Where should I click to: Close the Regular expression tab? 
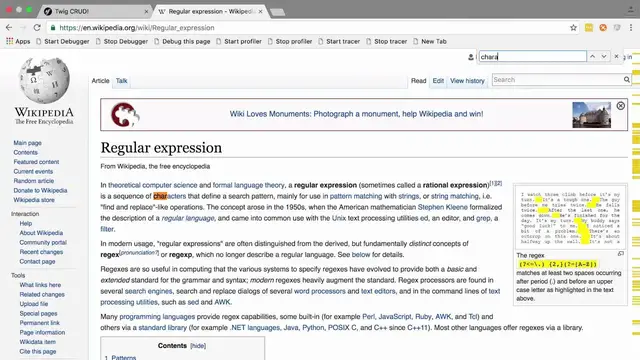tap(260, 11)
